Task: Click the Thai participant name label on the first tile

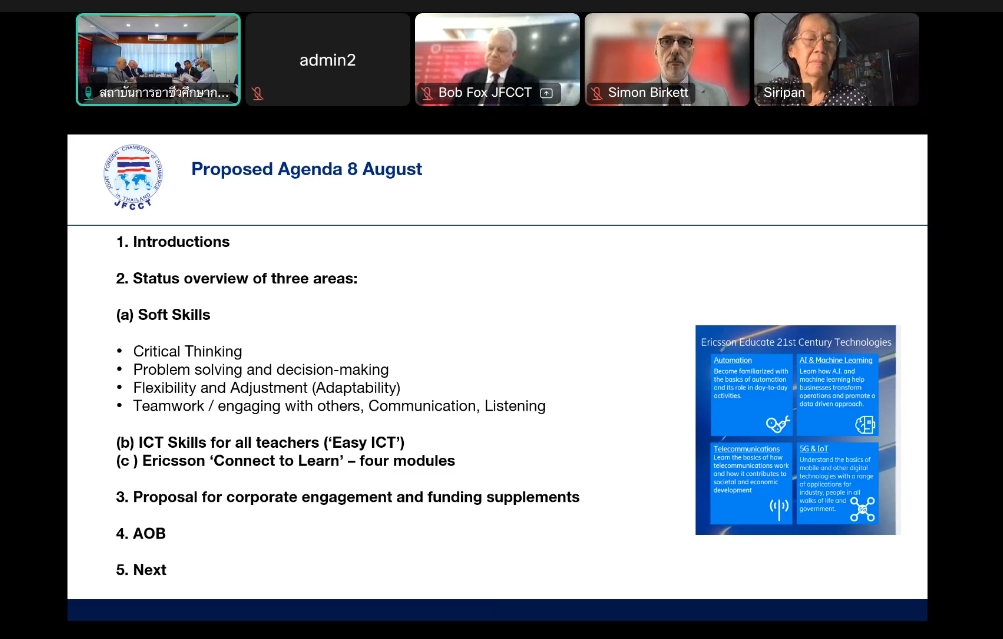Action: tap(164, 93)
